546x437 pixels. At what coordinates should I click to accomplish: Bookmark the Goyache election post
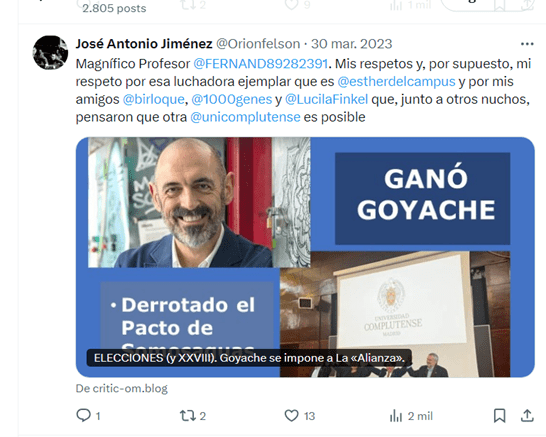click(x=500, y=415)
